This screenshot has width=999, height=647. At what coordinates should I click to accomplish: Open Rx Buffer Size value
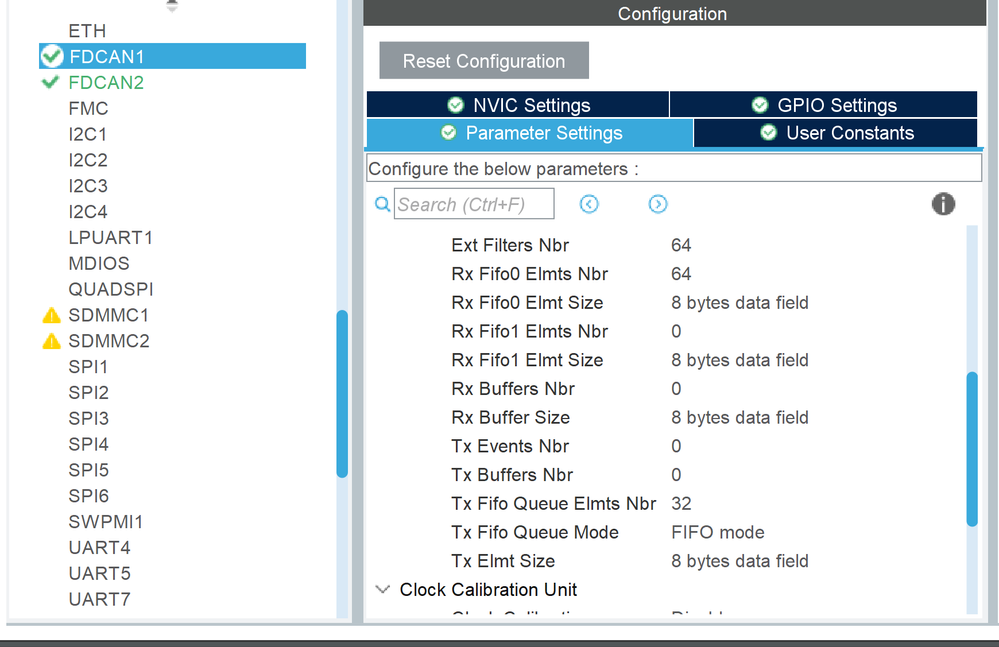pos(740,417)
